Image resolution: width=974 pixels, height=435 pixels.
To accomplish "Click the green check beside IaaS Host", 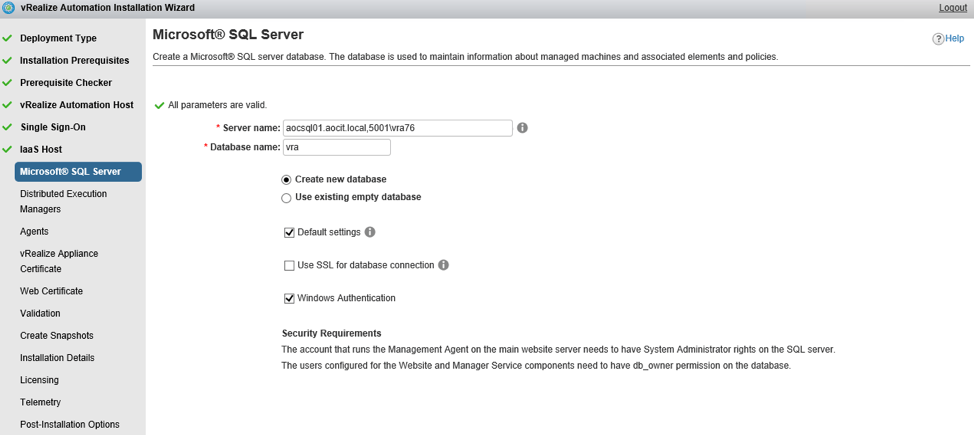I will [7, 149].
